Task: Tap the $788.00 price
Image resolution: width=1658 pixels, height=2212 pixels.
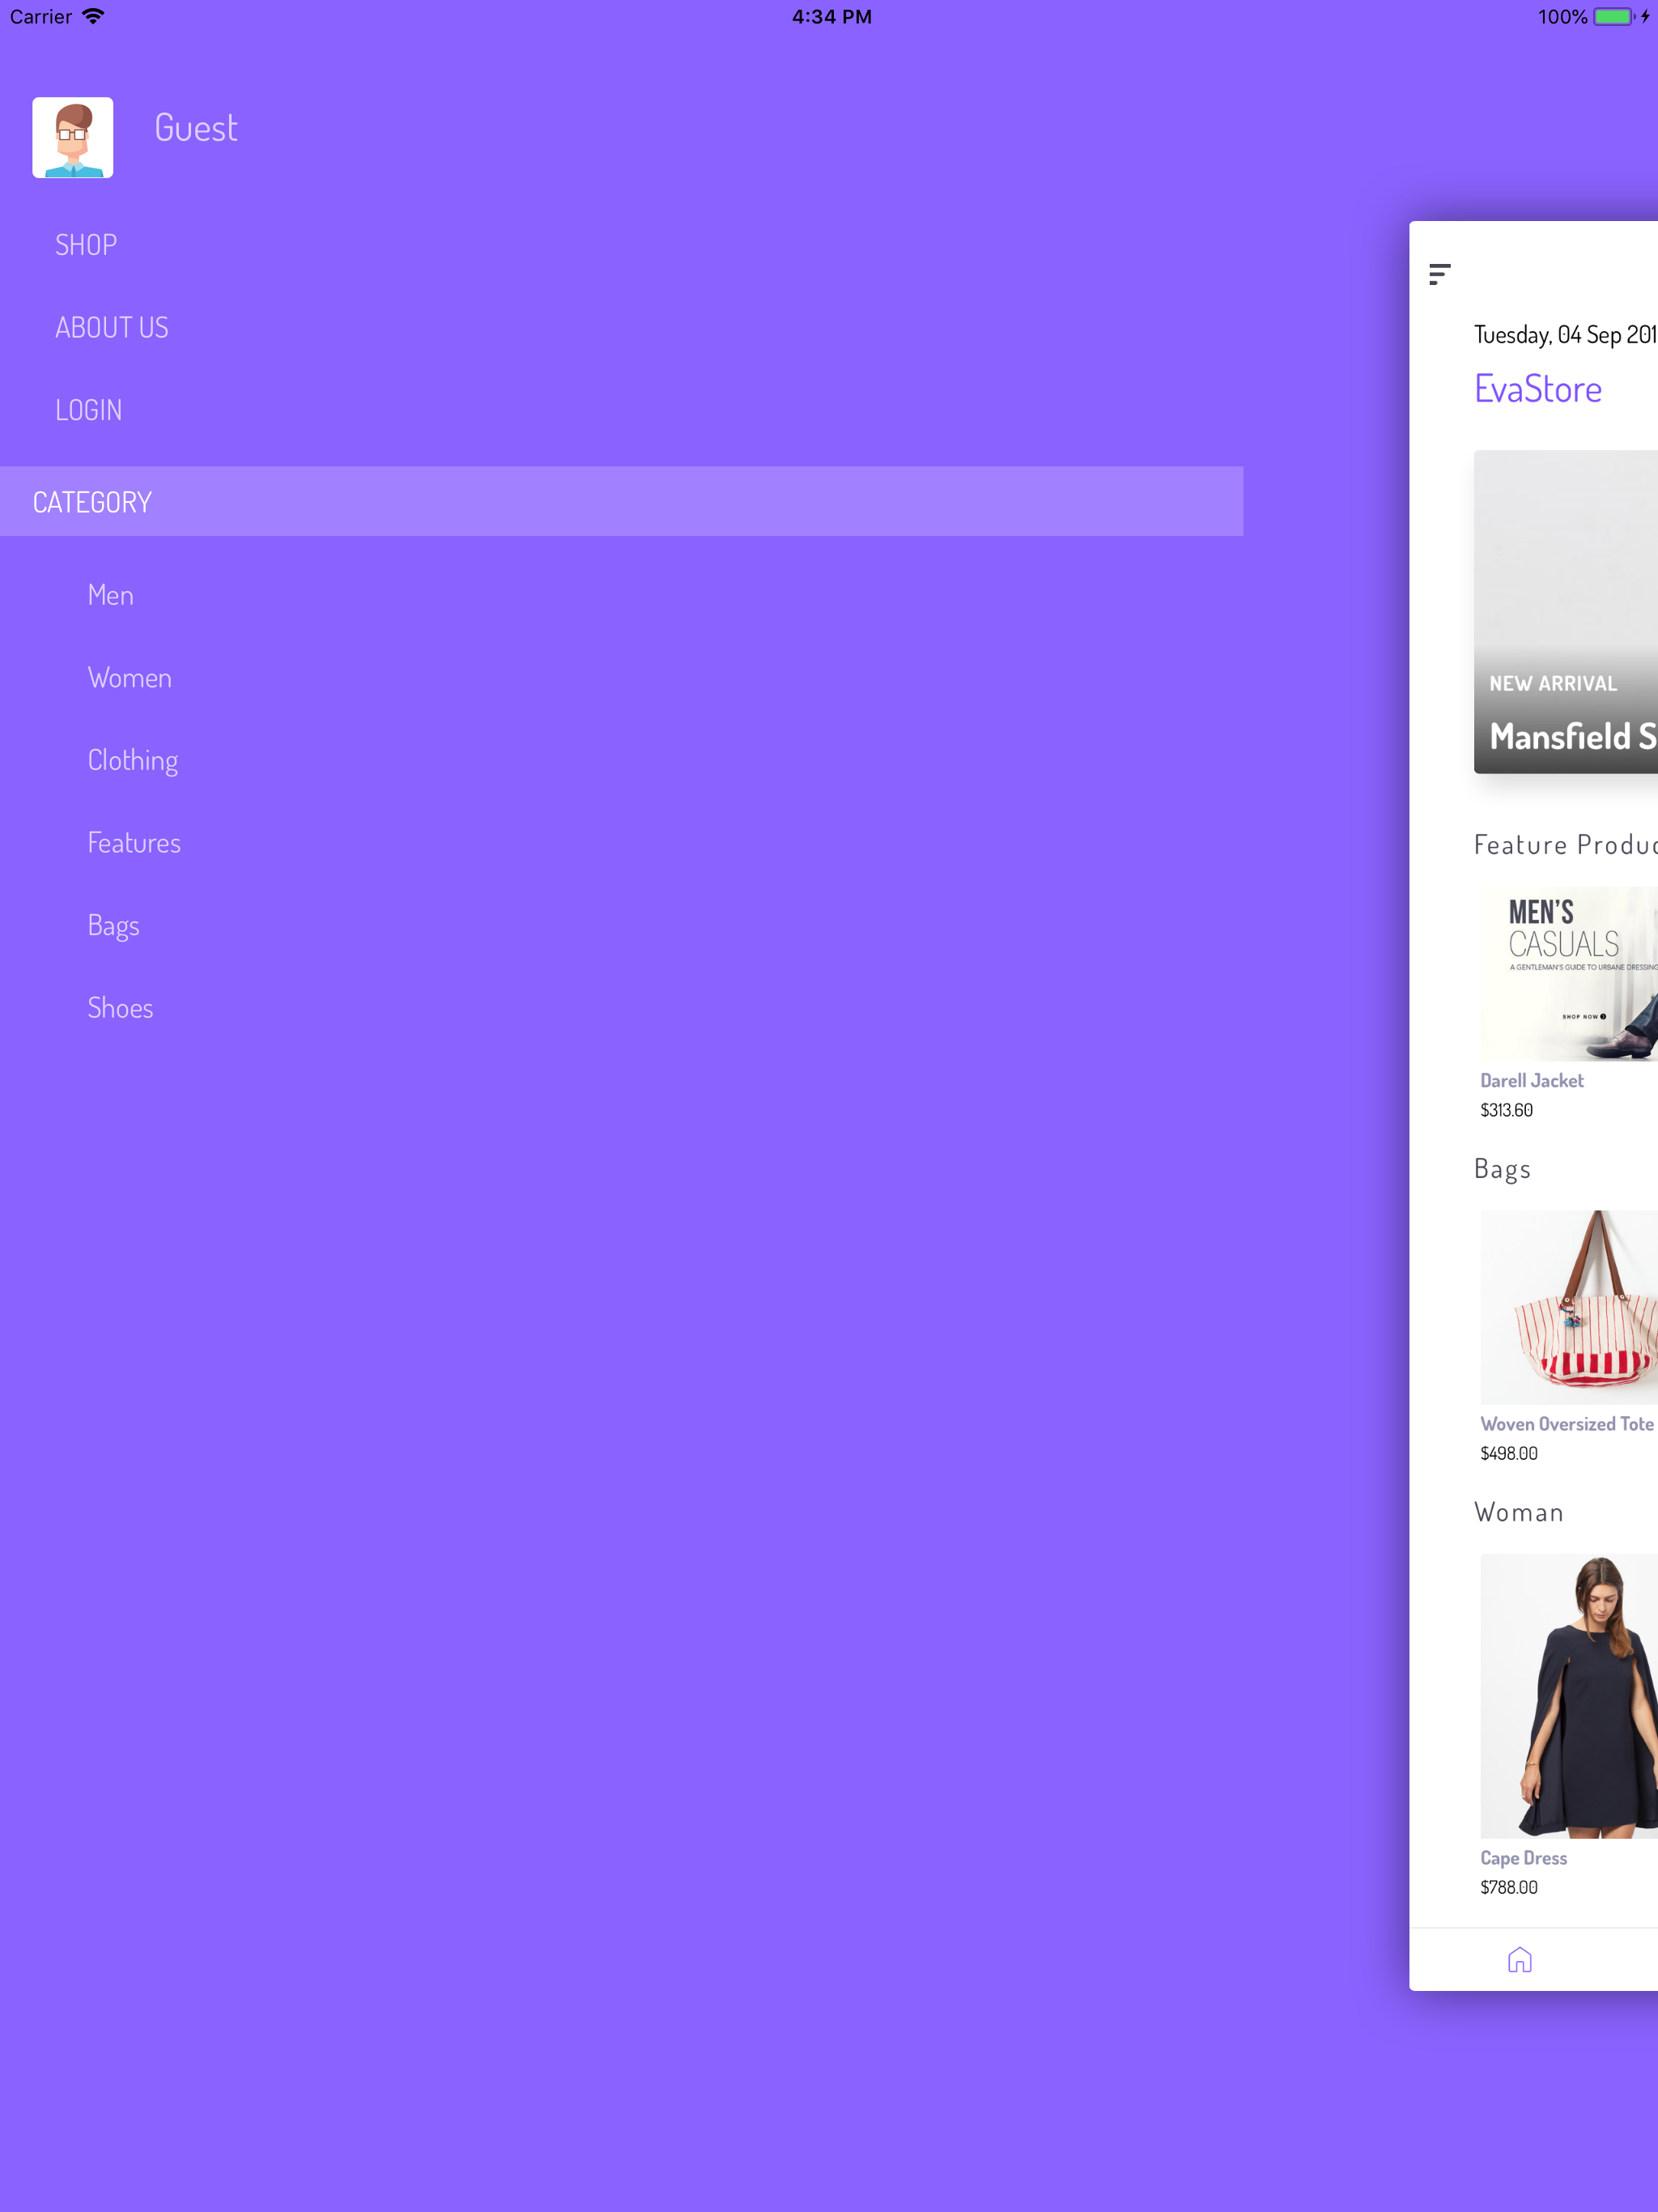Action: coord(1508,1887)
